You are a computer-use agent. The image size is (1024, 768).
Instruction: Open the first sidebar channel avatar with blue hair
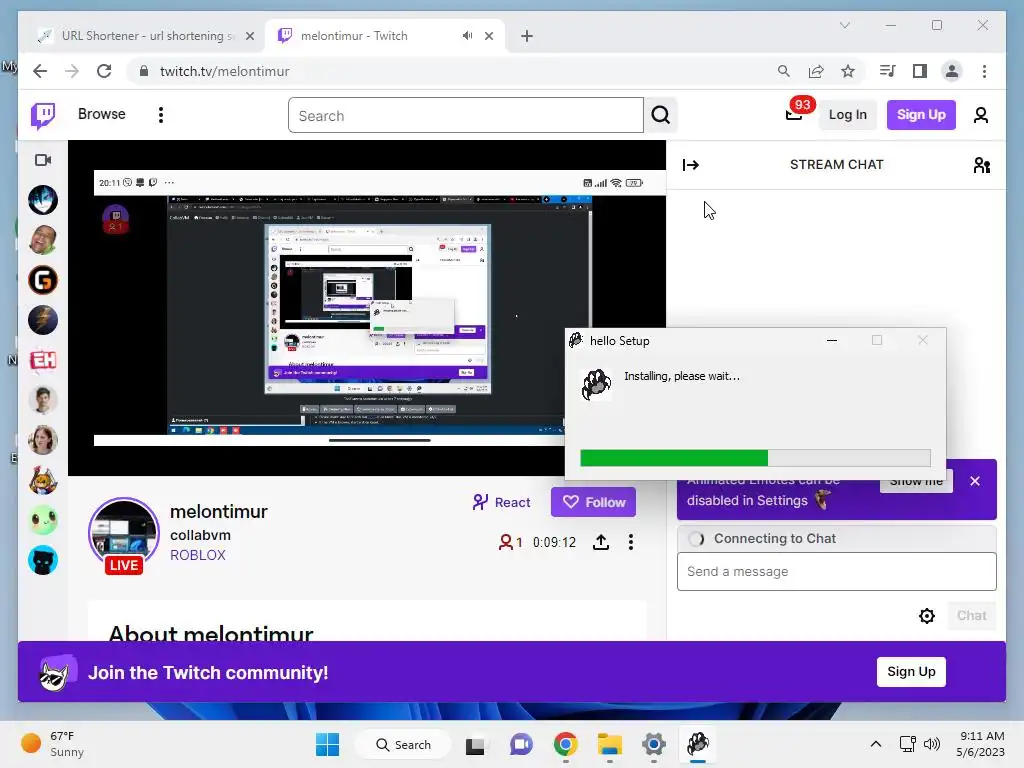pos(43,200)
